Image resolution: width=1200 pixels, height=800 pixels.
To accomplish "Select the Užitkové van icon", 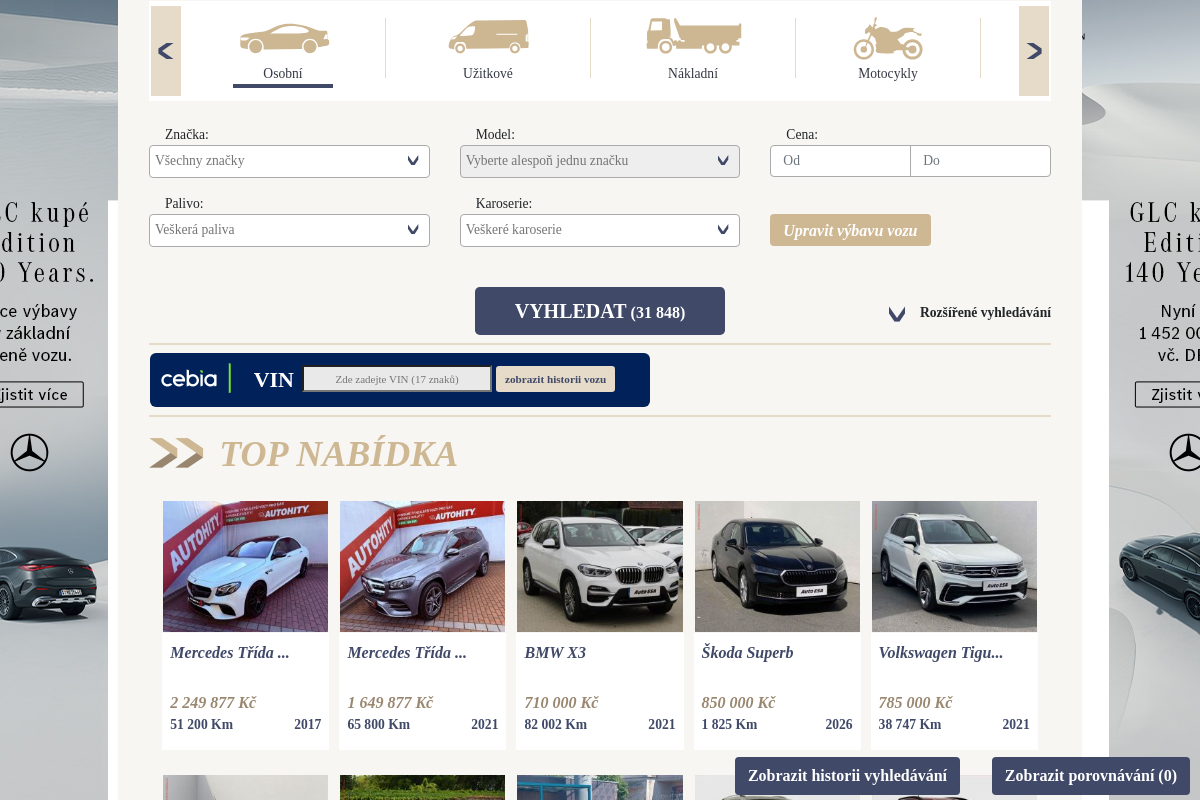I will [x=488, y=37].
